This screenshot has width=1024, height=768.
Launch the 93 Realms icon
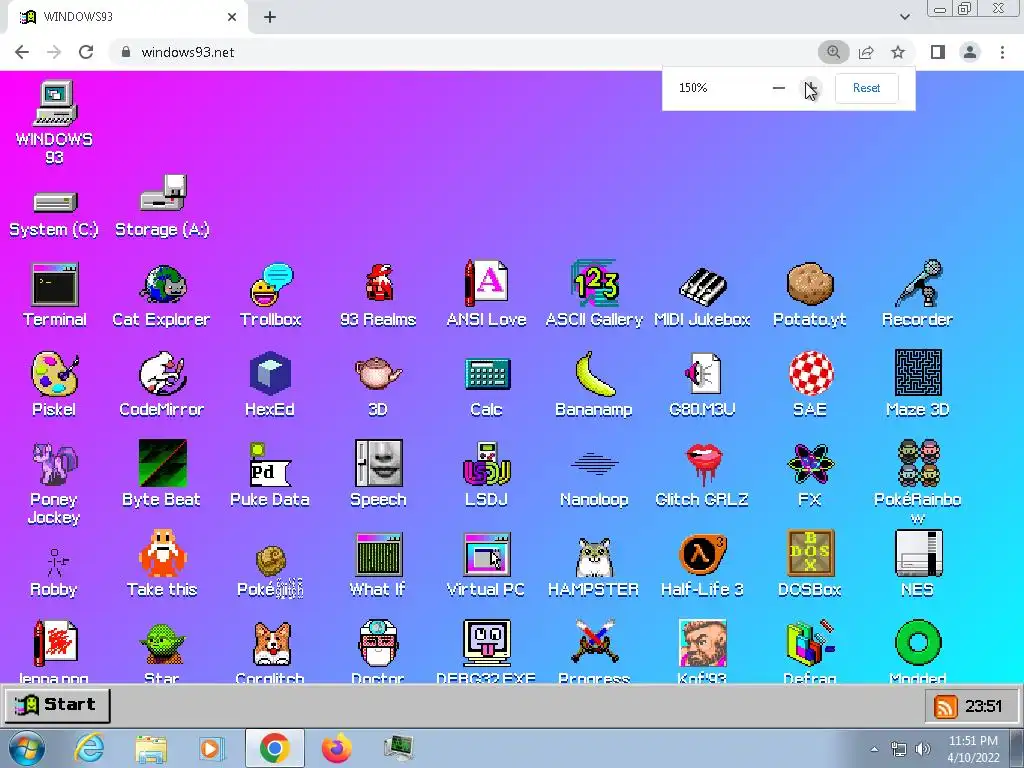(x=379, y=283)
